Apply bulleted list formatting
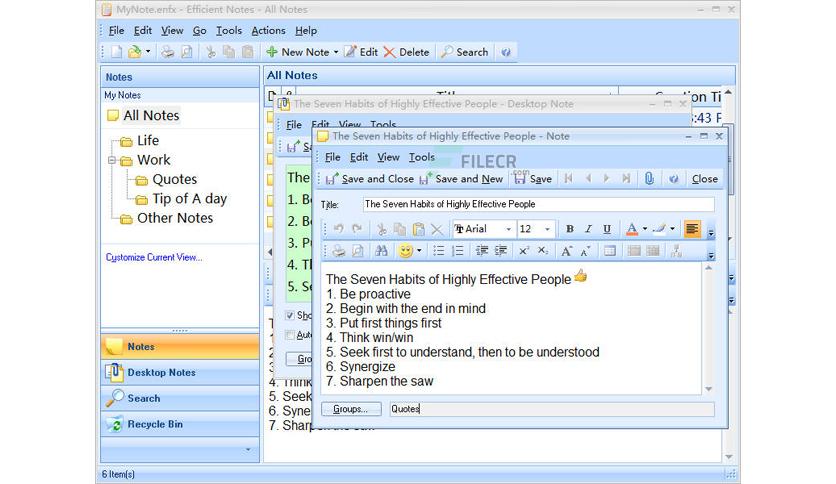This screenshot has height=484, width=836. pos(438,251)
